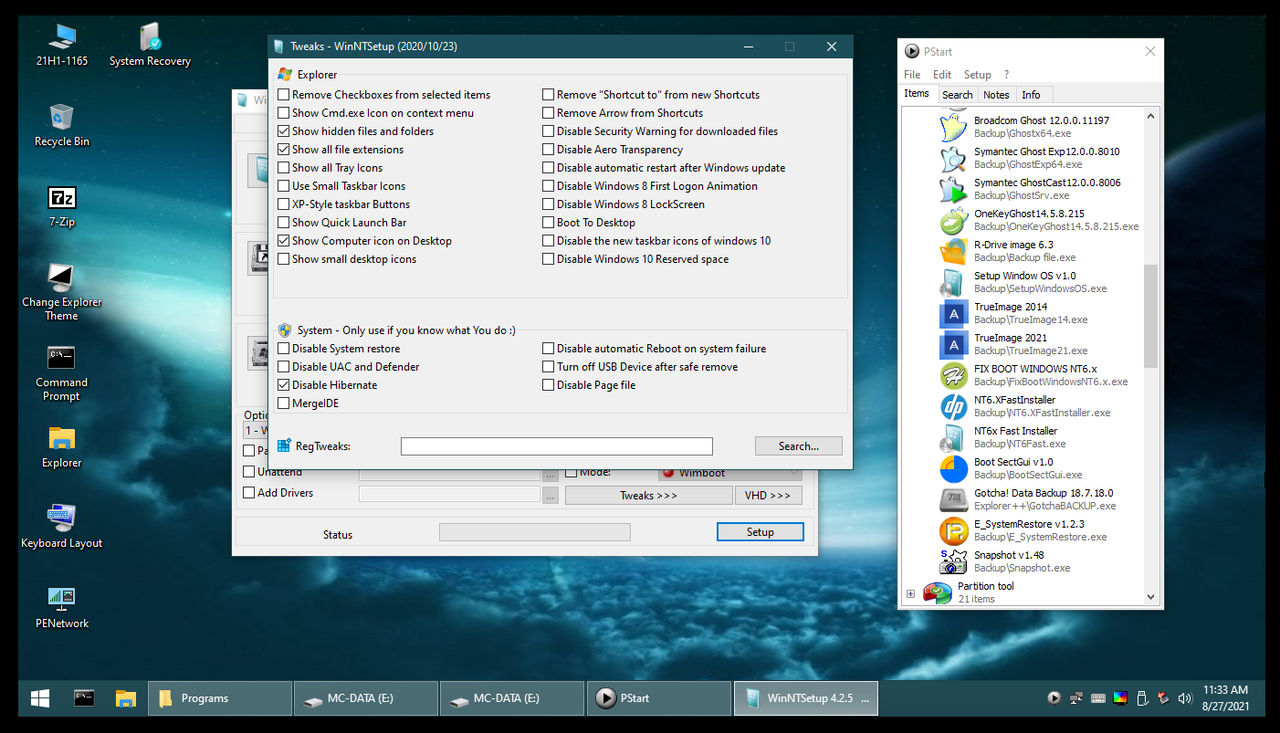Open the Command Prompt desktop icon
This screenshot has height=733, width=1280.
click(x=62, y=373)
